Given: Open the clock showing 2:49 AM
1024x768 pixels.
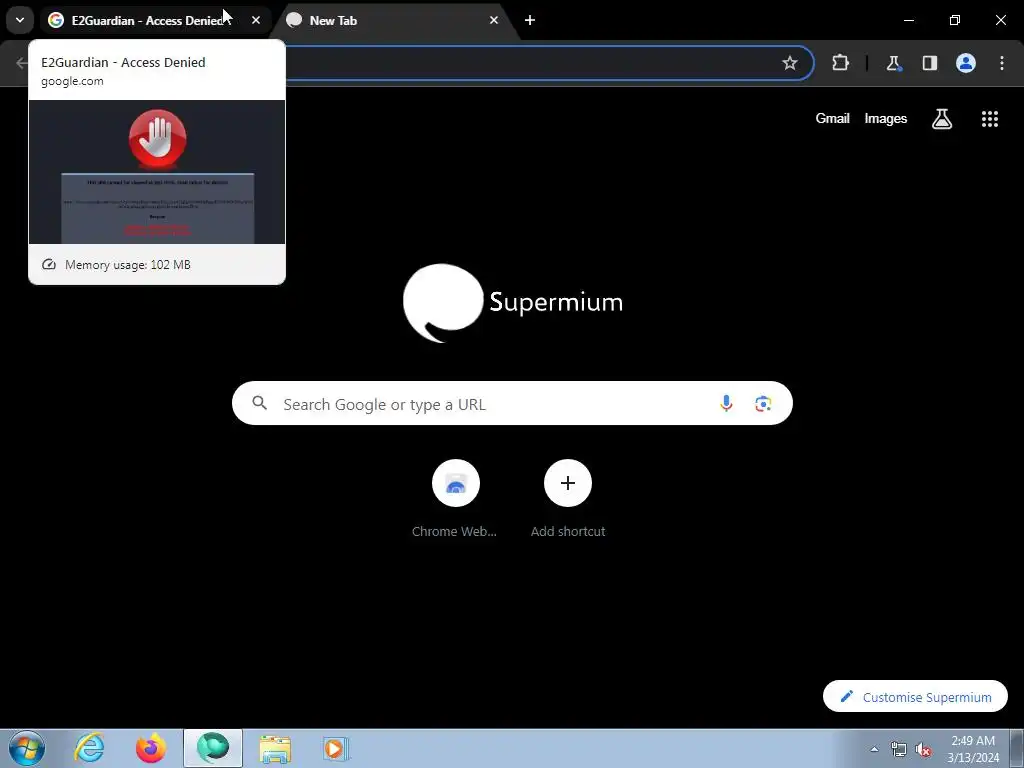Looking at the screenshot, I should click(x=973, y=749).
